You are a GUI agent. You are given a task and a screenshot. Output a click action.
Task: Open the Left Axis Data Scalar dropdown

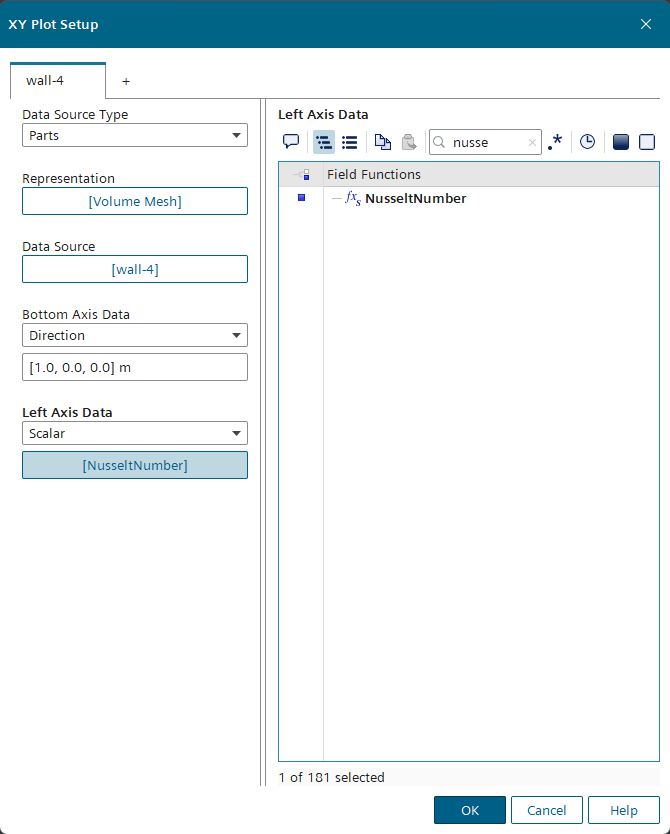pos(135,433)
